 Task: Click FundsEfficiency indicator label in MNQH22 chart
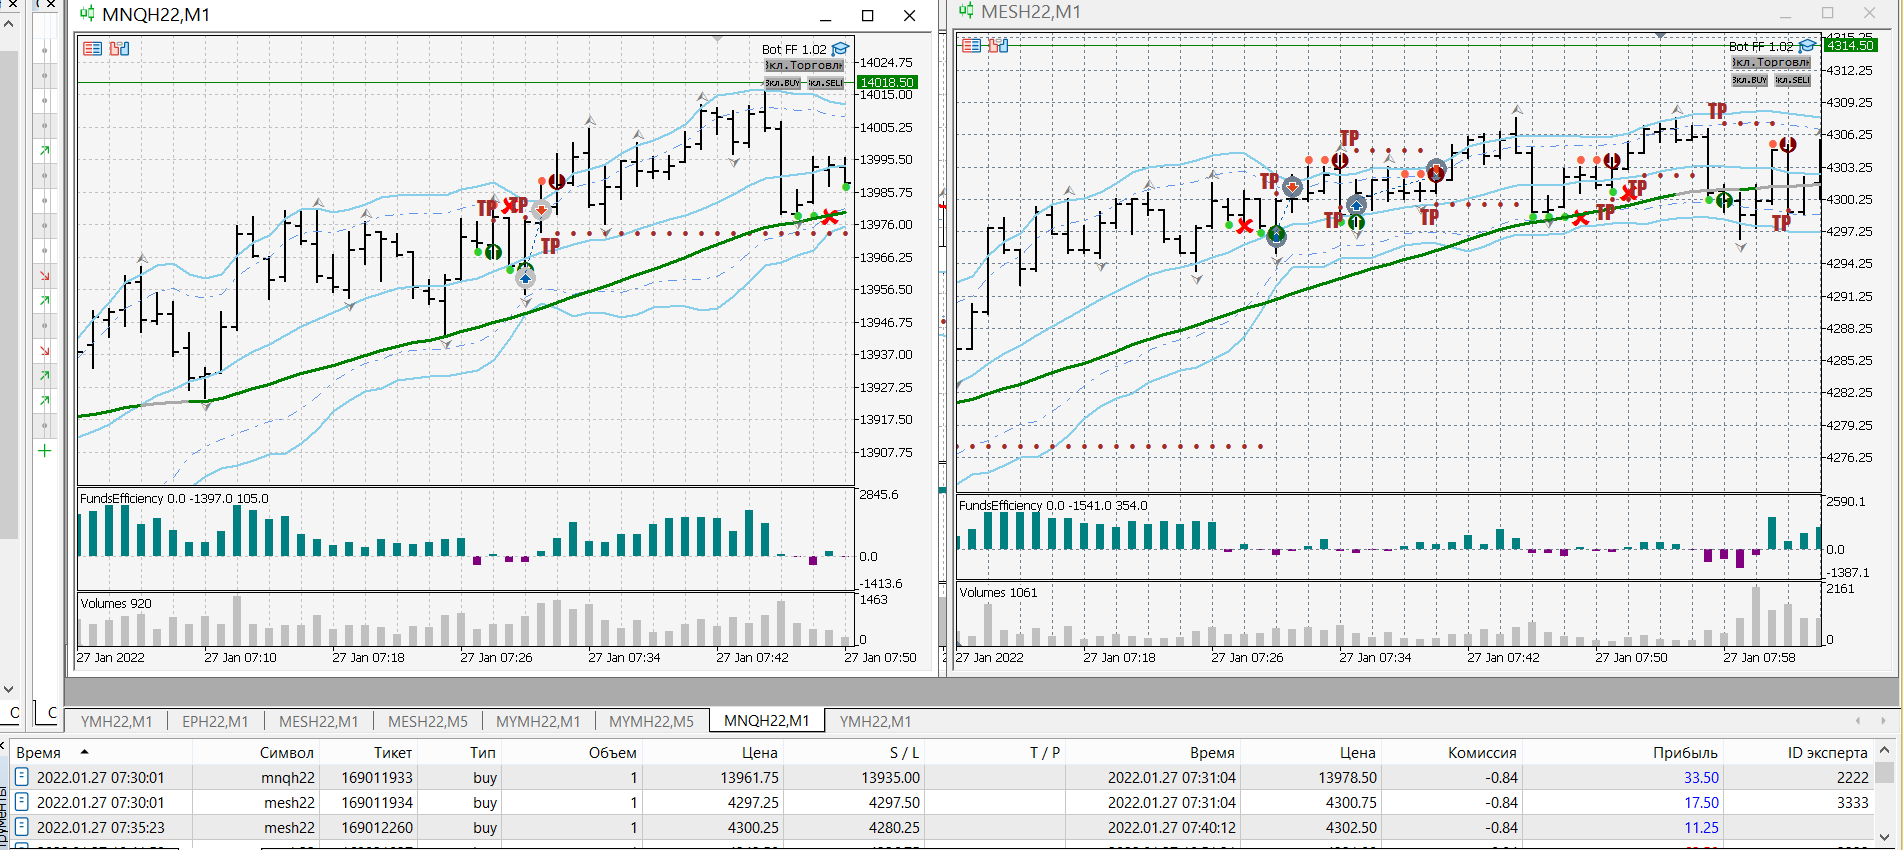click(174, 498)
